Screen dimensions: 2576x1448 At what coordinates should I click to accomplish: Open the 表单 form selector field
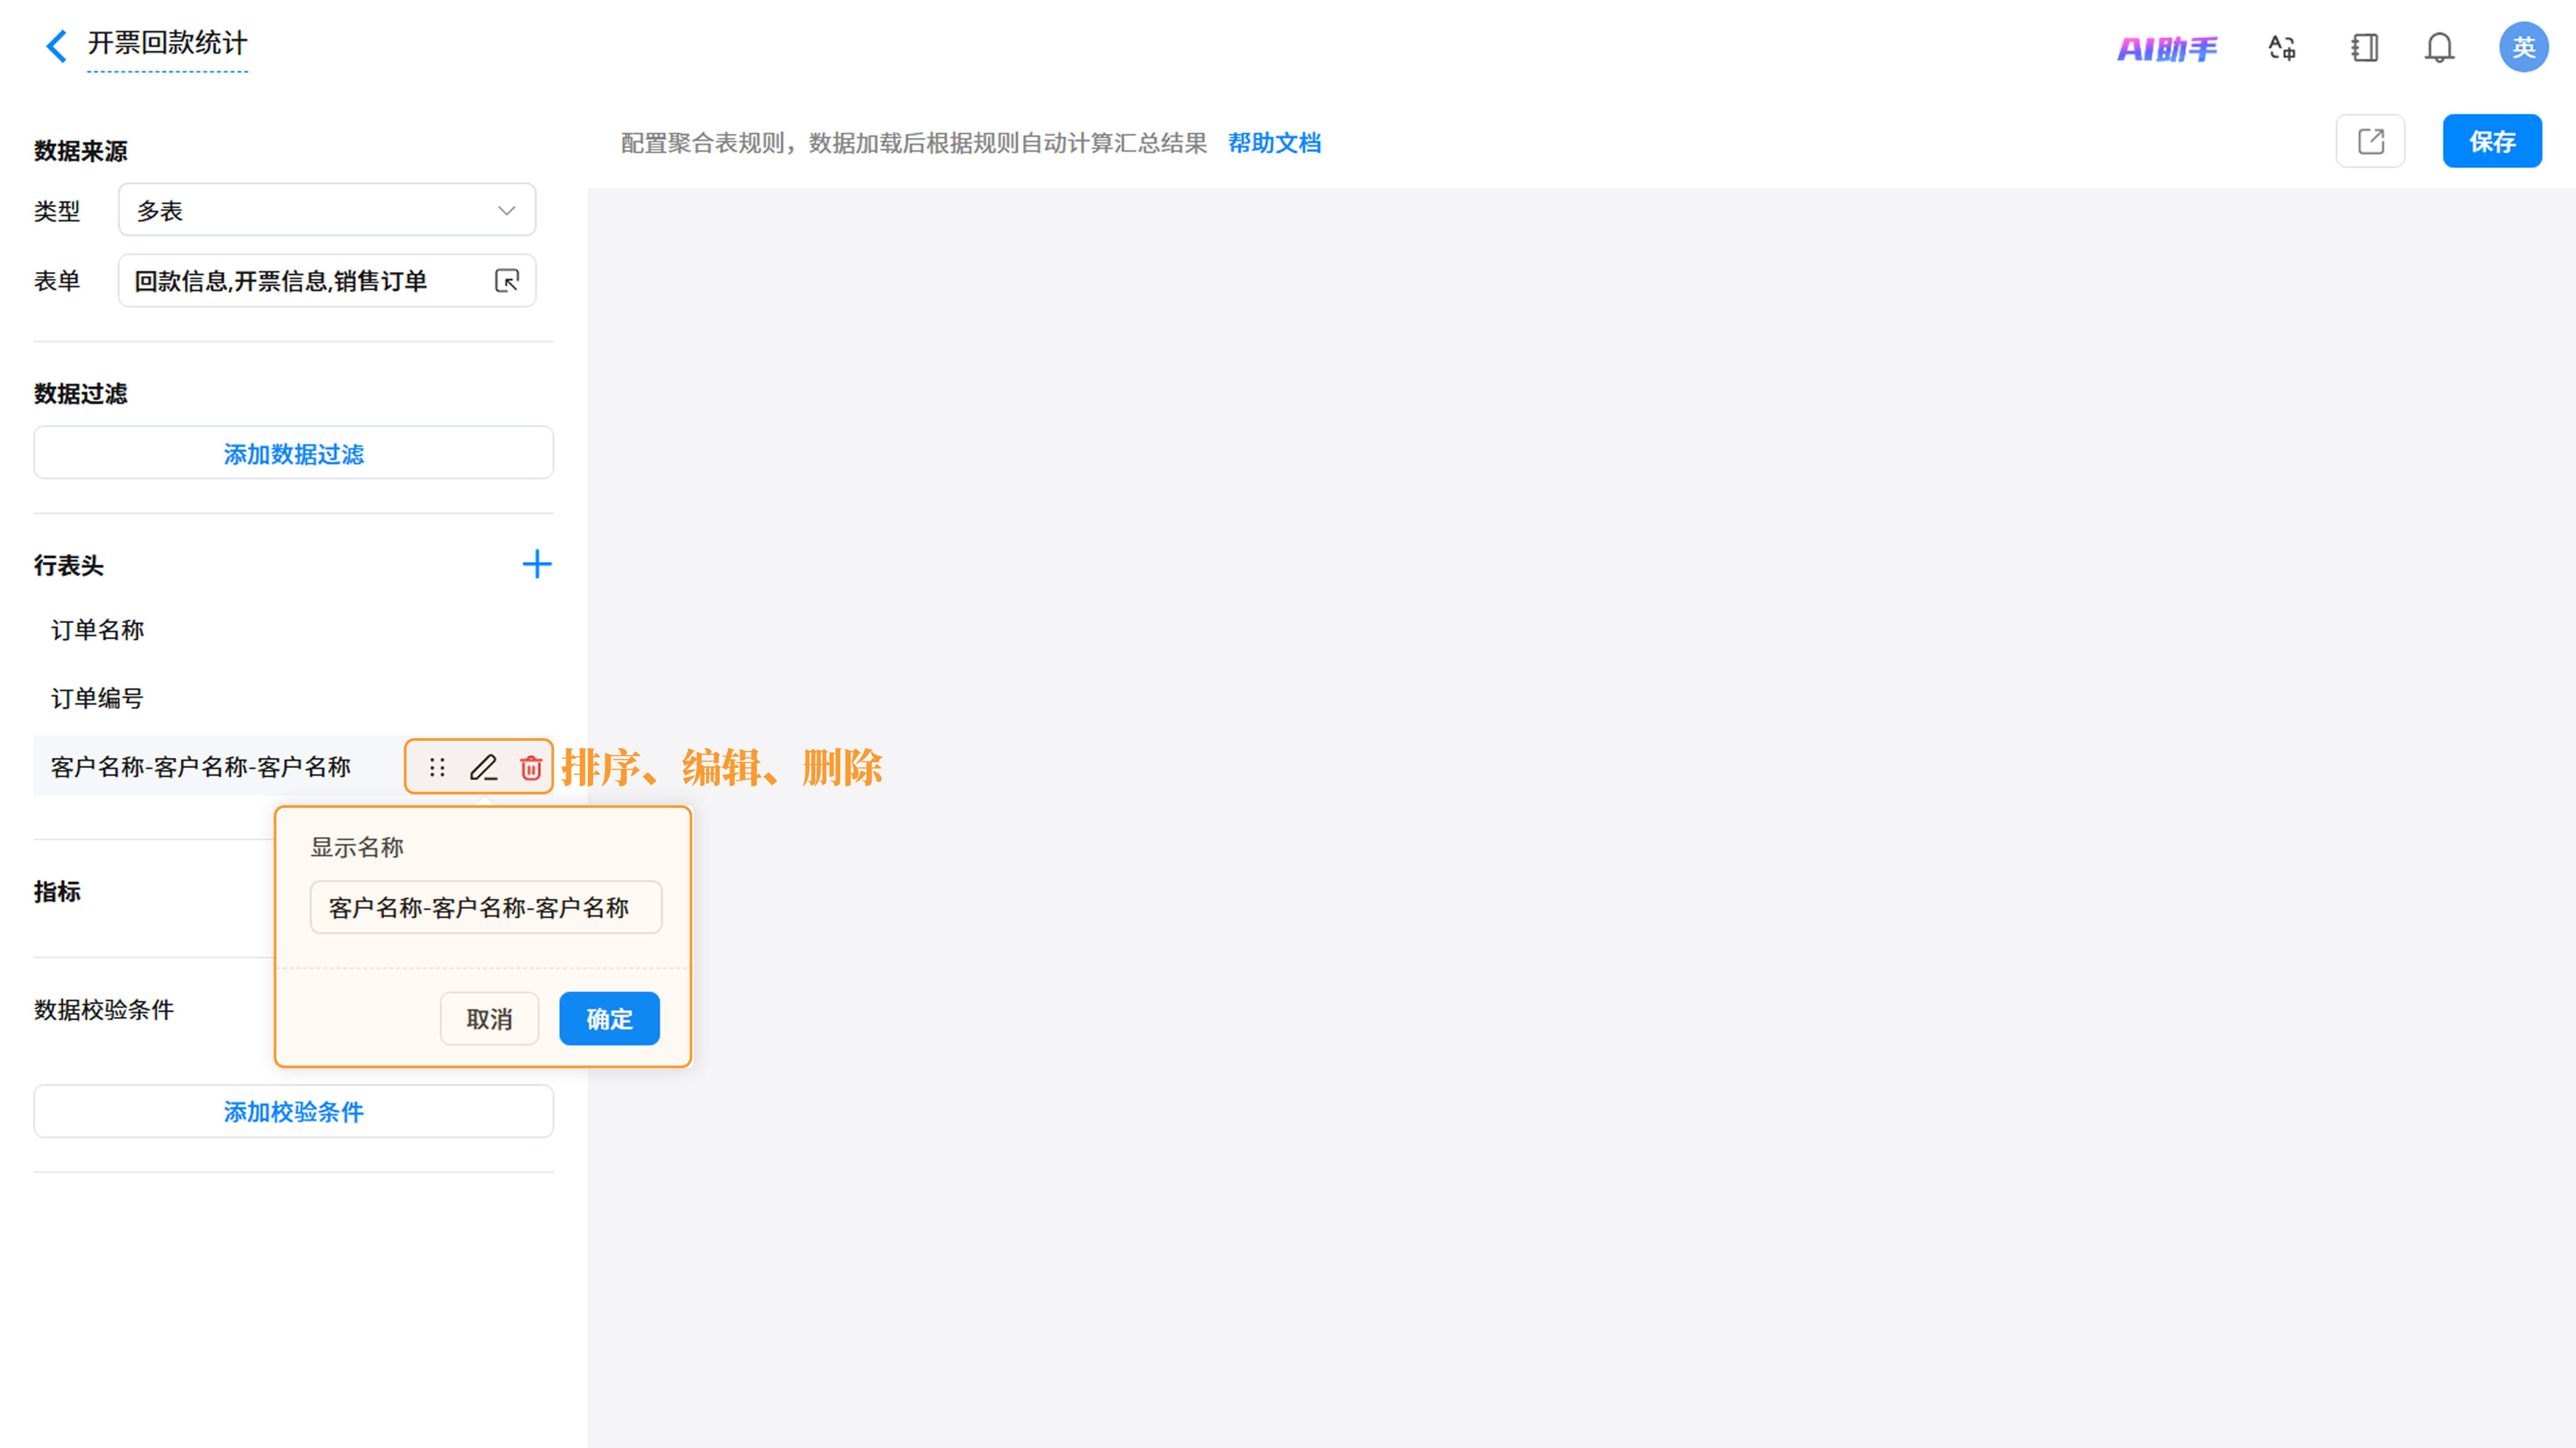pos(327,280)
